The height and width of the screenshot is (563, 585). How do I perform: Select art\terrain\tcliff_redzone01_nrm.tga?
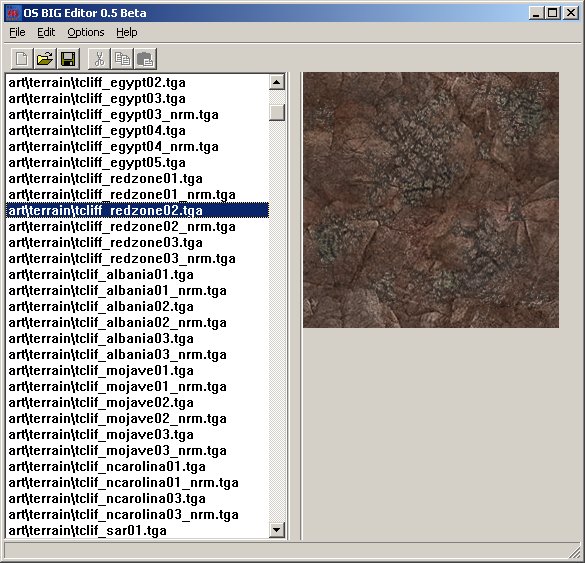coord(137,195)
